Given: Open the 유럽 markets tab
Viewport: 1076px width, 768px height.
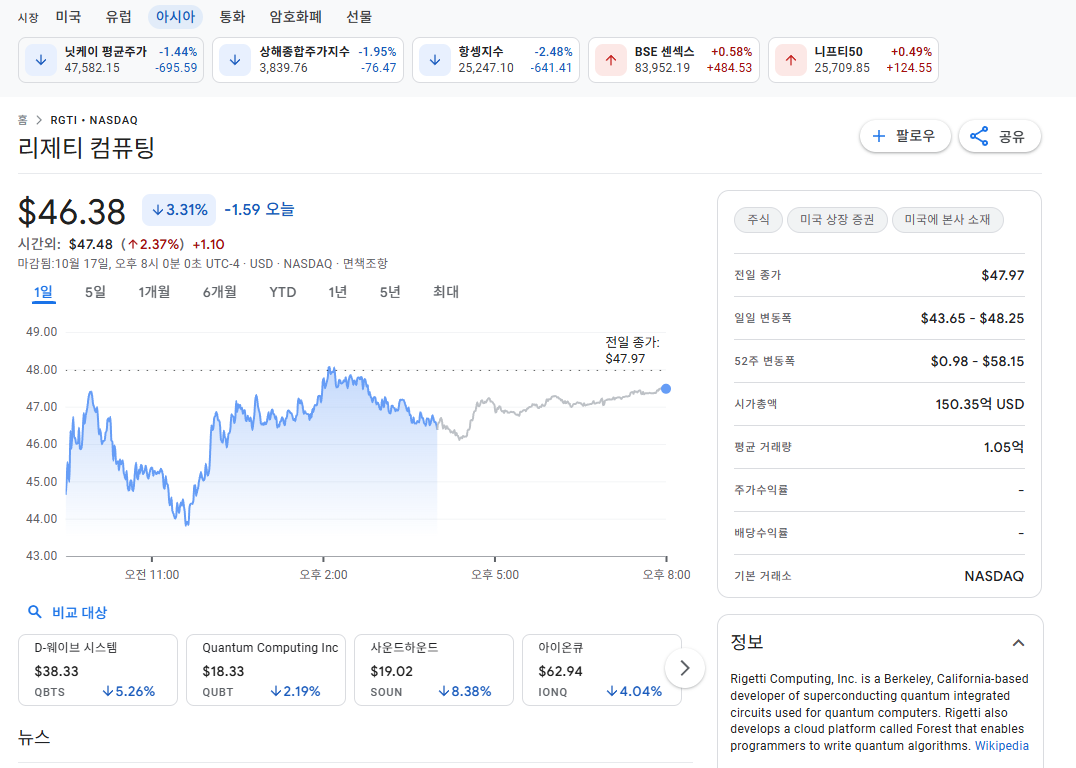Looking at the screenshot, I should point(119,16).
